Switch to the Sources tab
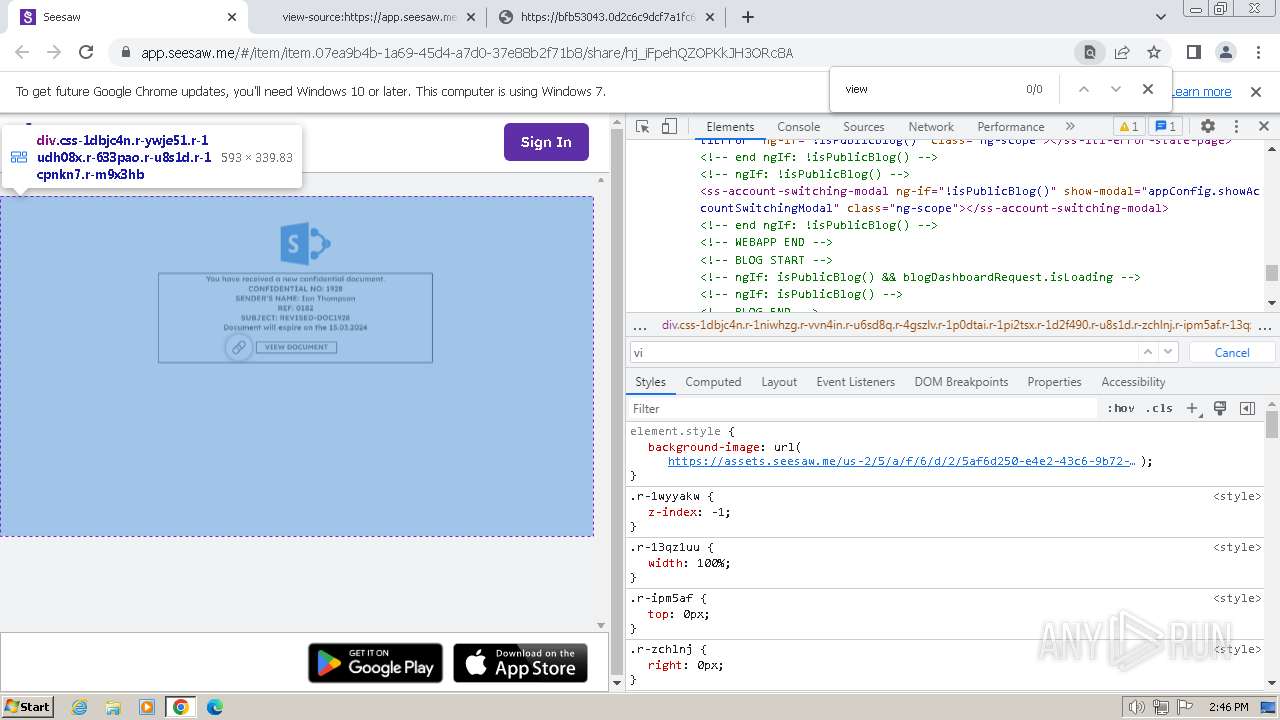Screen dimensions: 1280x720 [x=864, y=127]
